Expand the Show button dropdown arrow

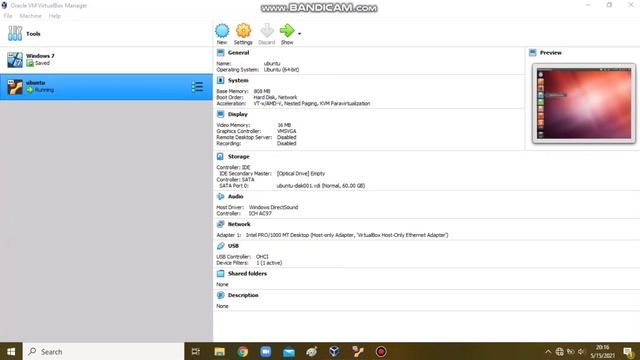point(300,33)
